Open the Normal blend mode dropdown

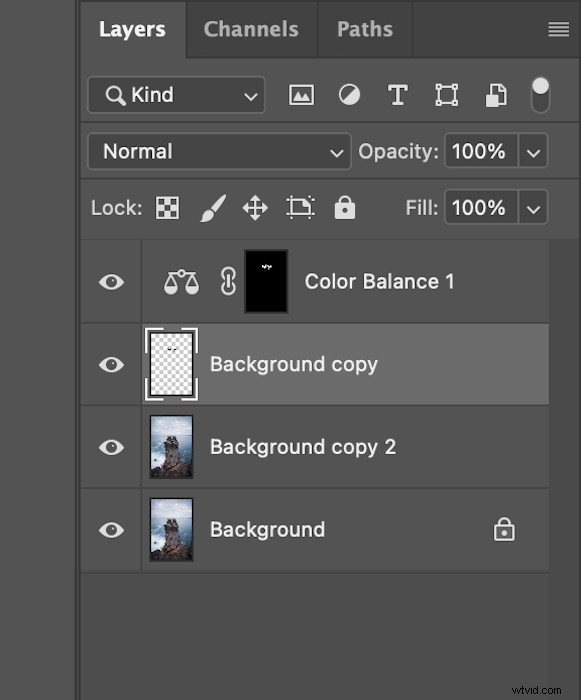coord(219,151)
